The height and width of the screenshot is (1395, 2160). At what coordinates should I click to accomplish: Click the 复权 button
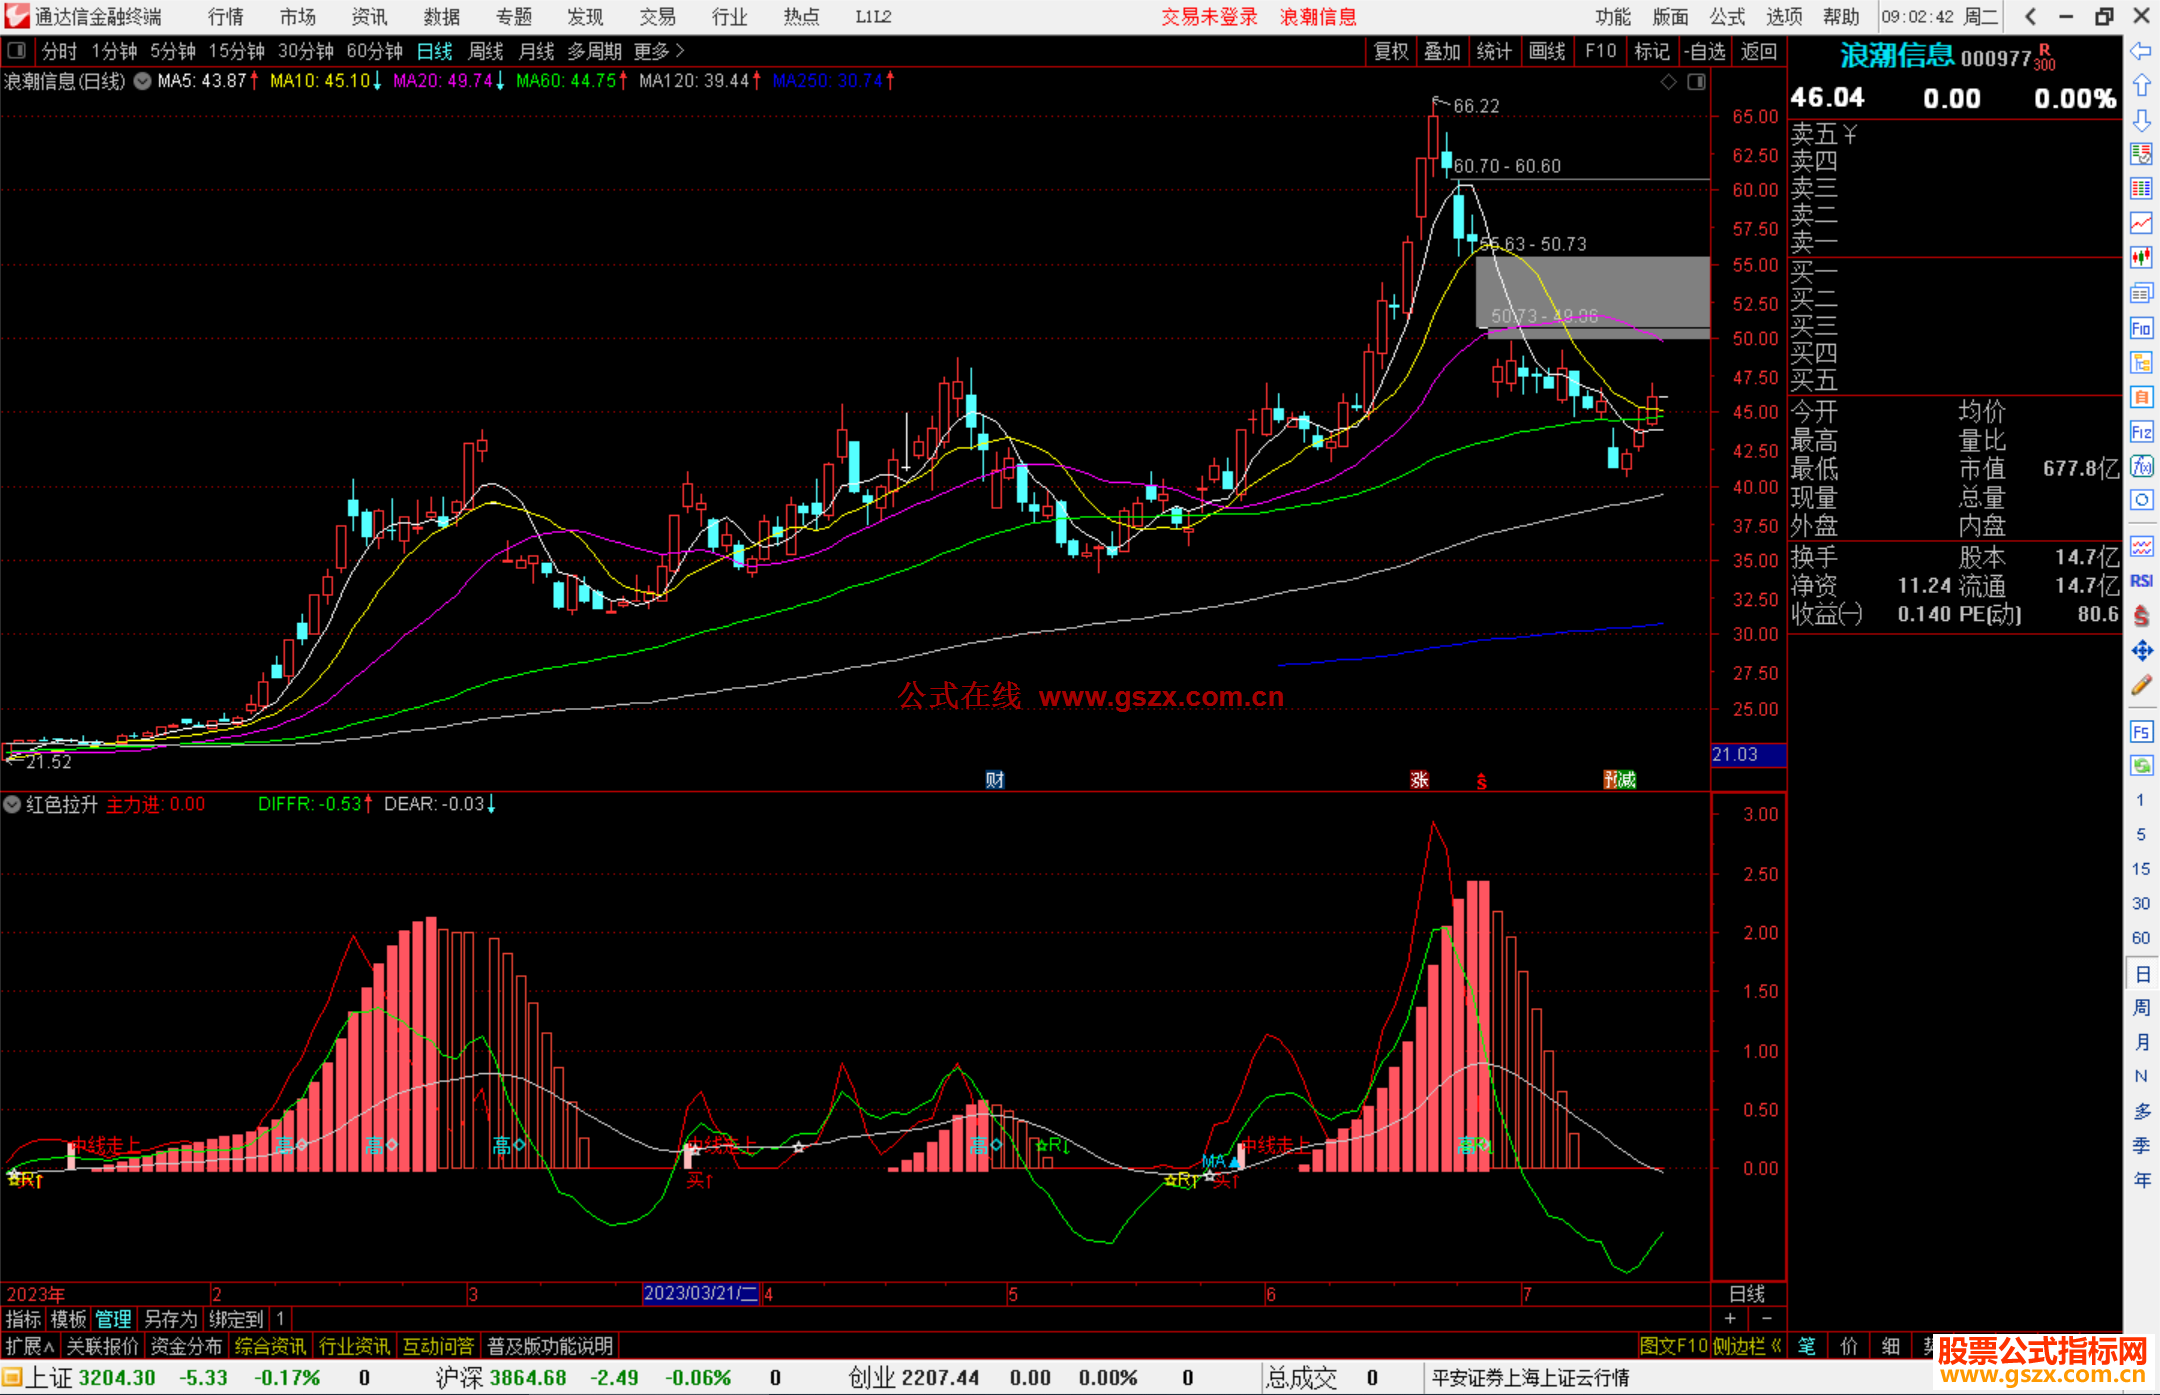pos(1391,51)
